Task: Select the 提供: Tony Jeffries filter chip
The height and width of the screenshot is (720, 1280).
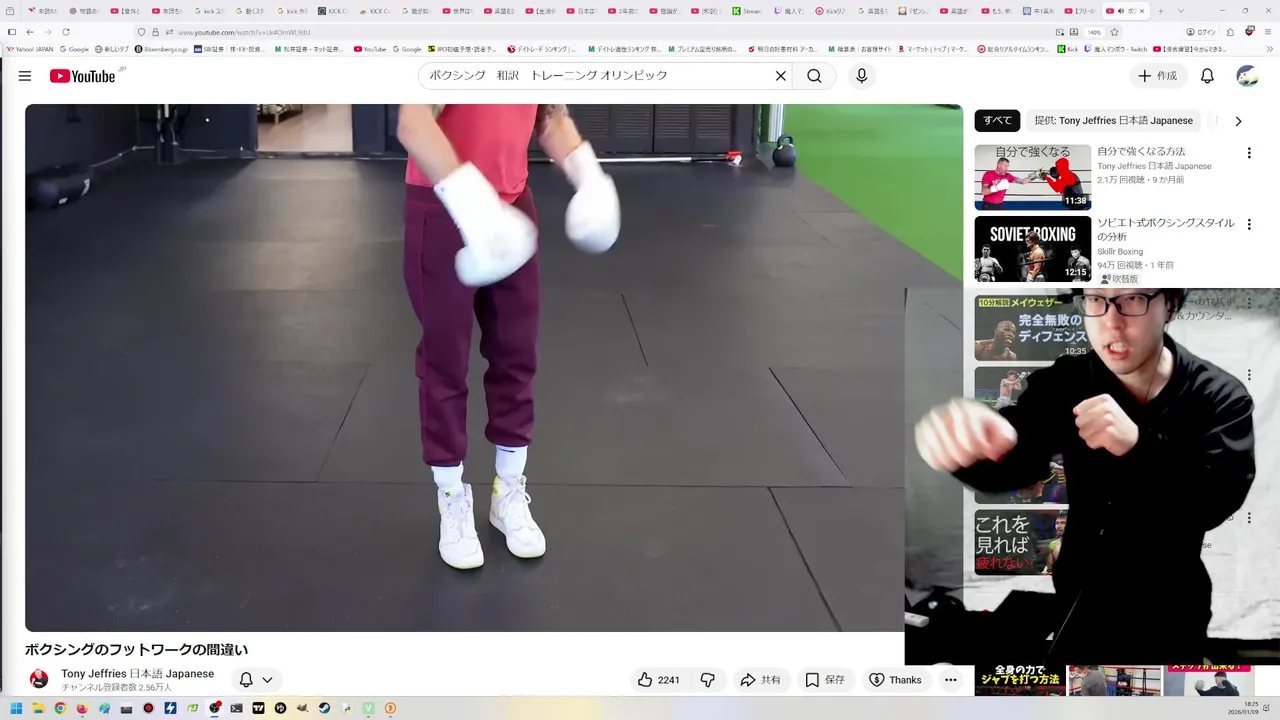Action: 1113,120
